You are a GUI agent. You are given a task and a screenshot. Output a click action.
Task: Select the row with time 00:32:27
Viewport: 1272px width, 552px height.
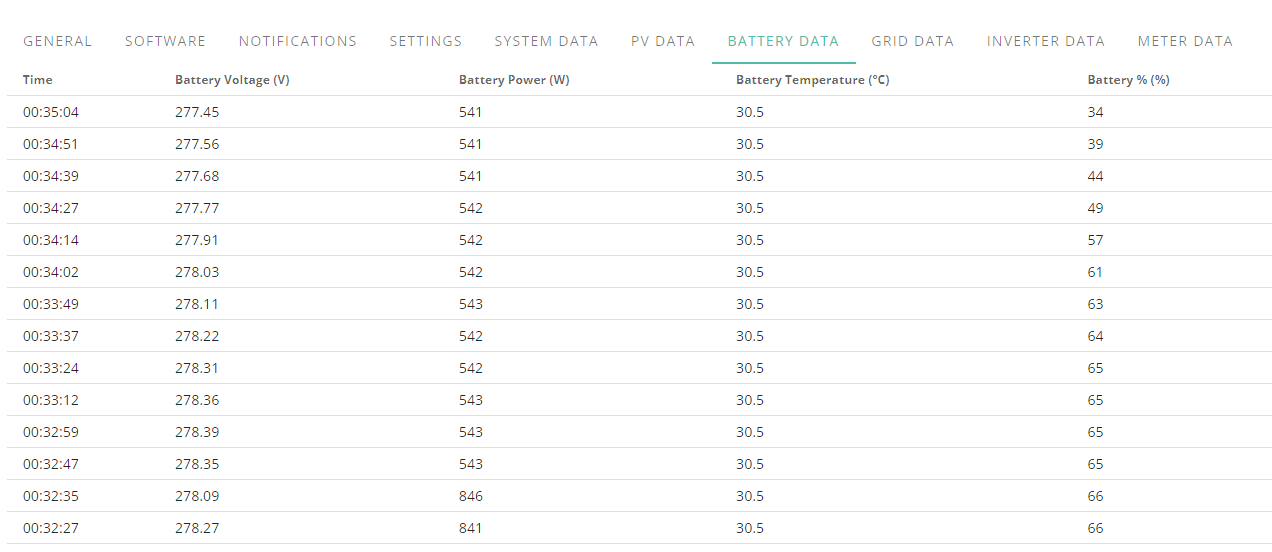pos(639,528)
